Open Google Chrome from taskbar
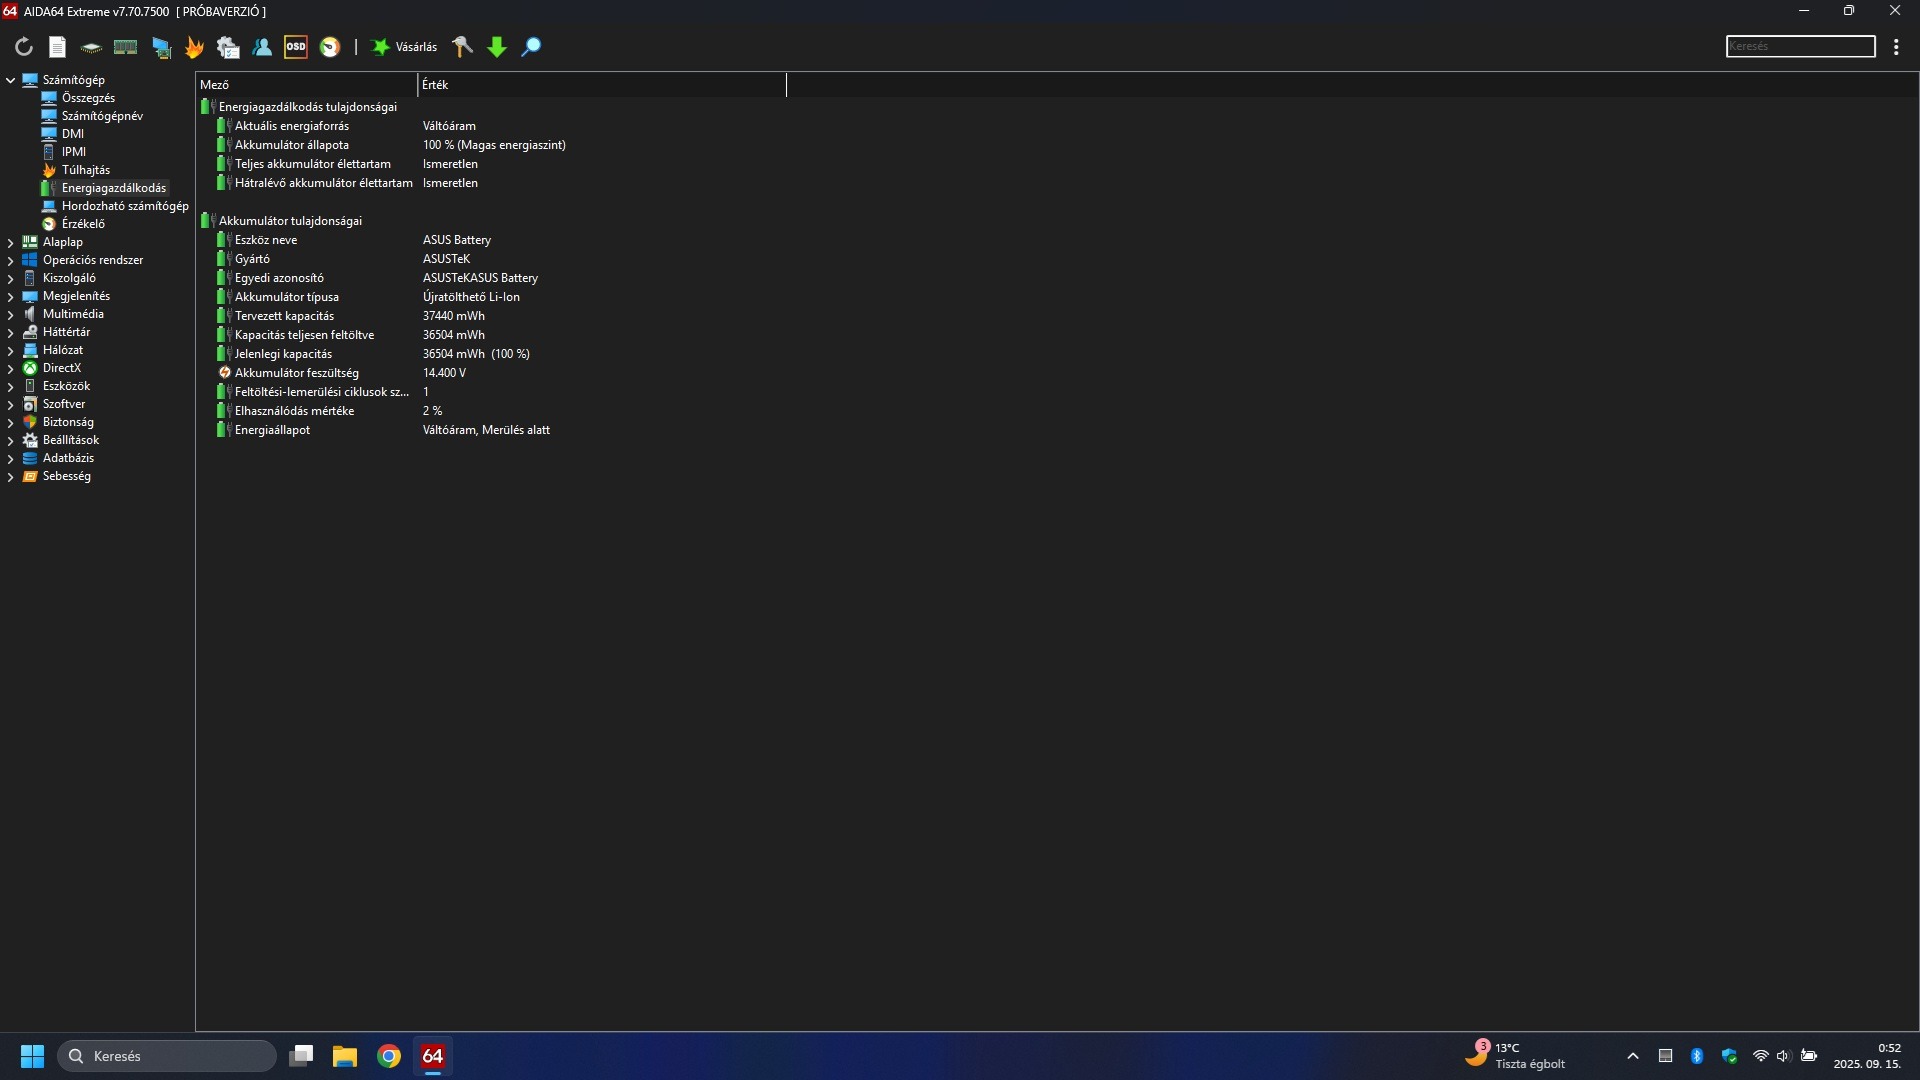 [389, 1056]
